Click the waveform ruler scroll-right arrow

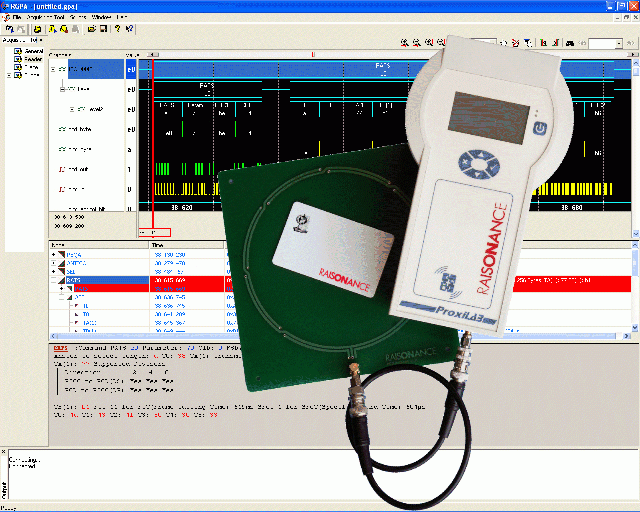(633, 54)
